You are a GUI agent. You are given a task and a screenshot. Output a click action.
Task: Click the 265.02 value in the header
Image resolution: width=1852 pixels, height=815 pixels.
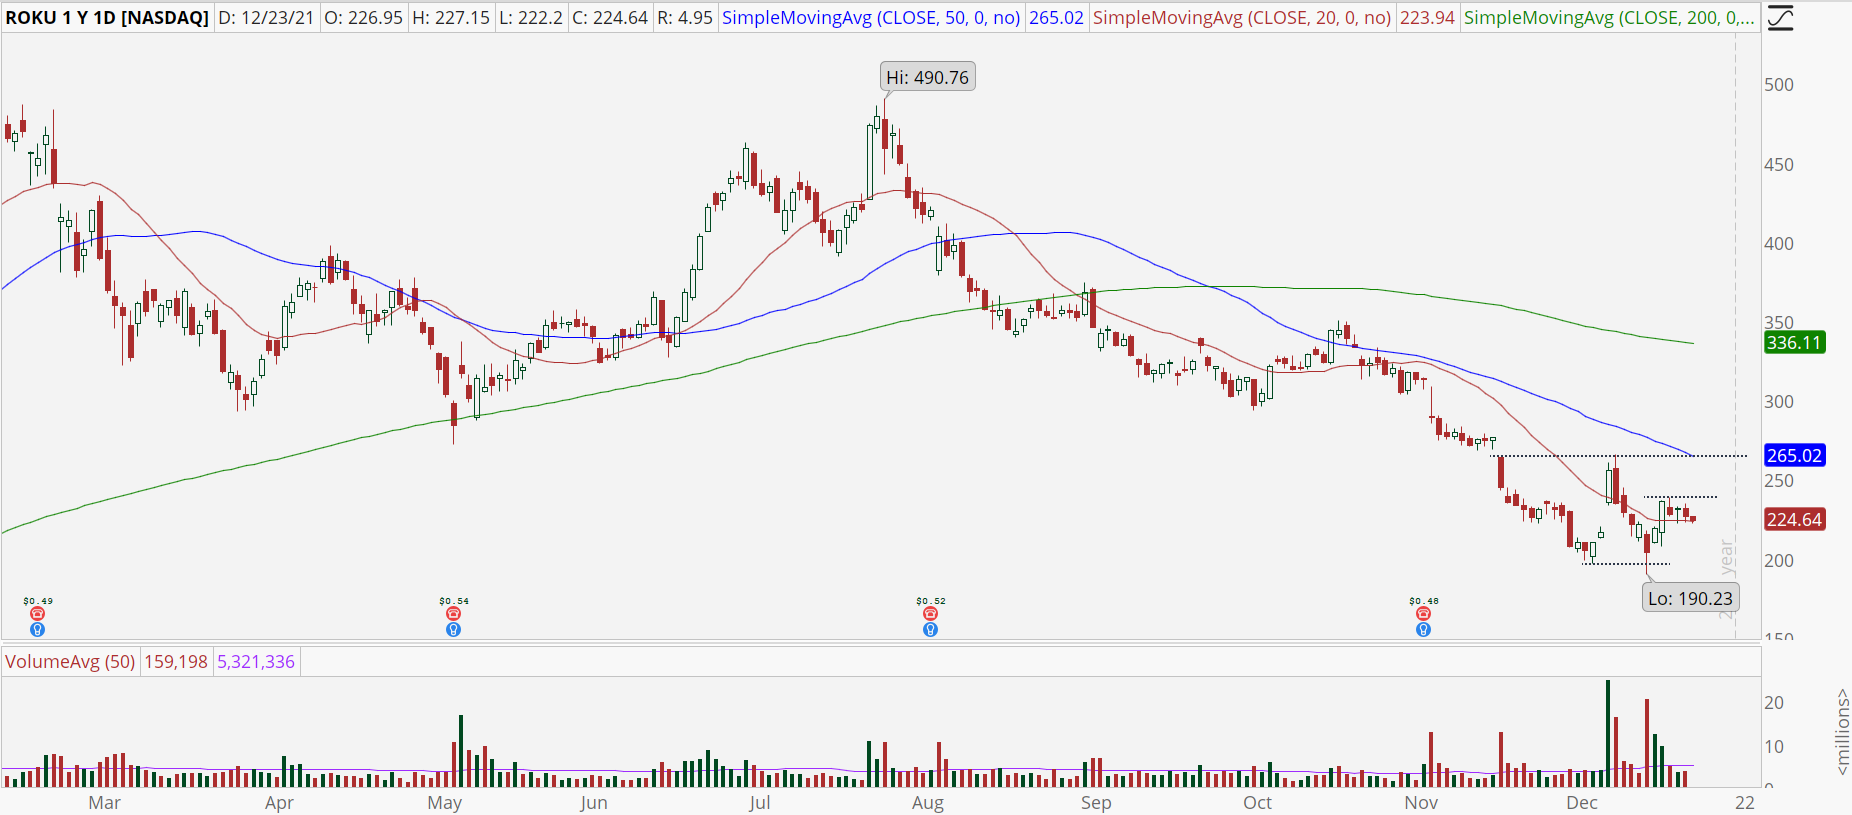point(1056,18)
